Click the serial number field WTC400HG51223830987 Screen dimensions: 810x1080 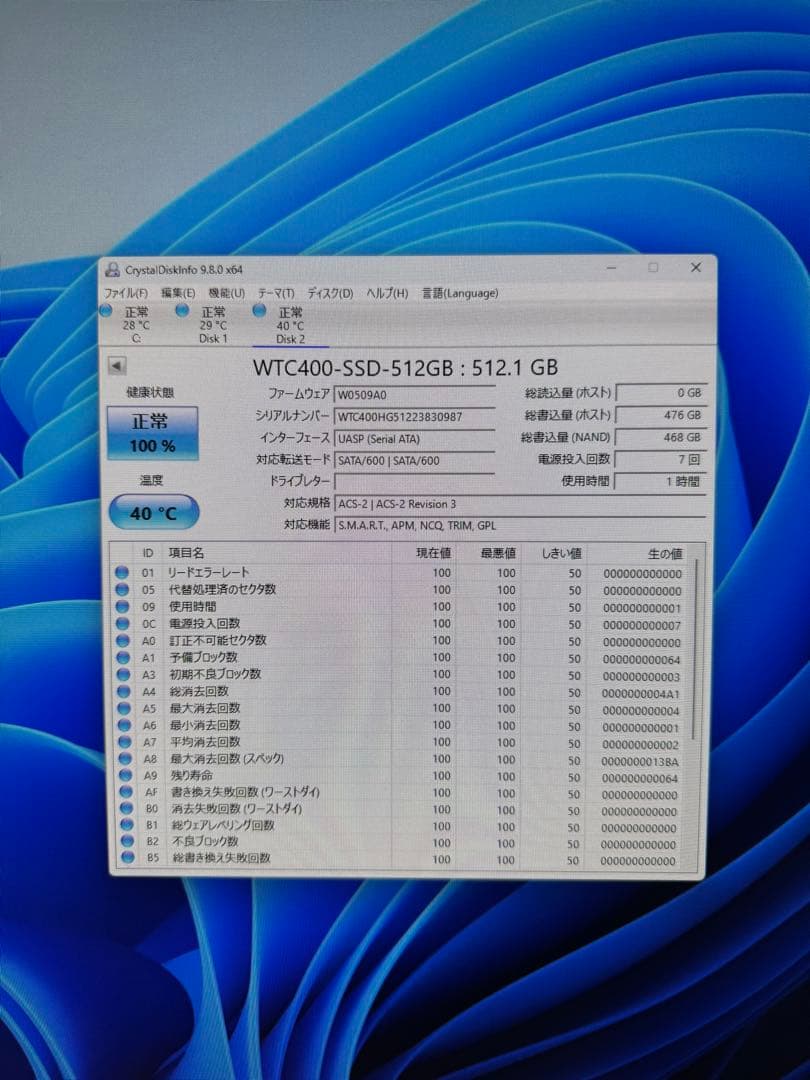coord(415,417)
